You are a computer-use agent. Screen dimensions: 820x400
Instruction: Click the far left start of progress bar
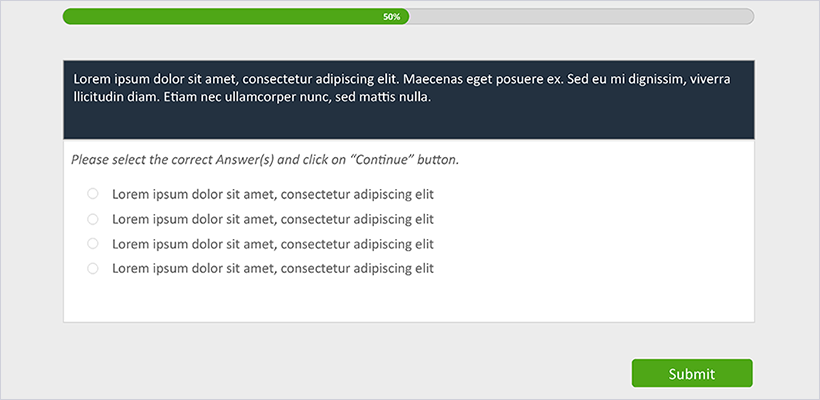click(68, 17)
